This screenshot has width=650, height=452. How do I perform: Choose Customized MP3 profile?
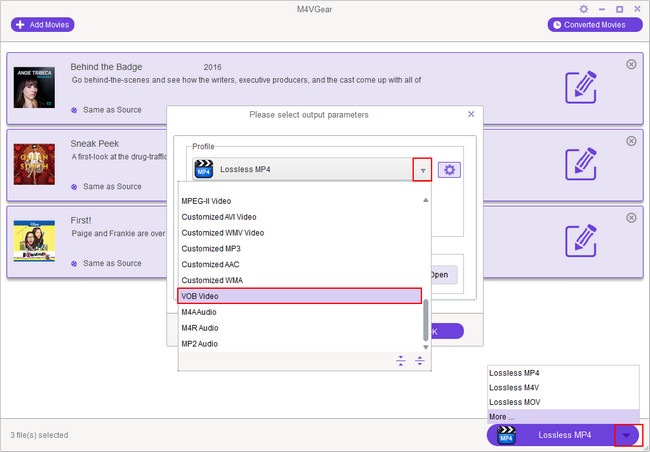point(300,248)
